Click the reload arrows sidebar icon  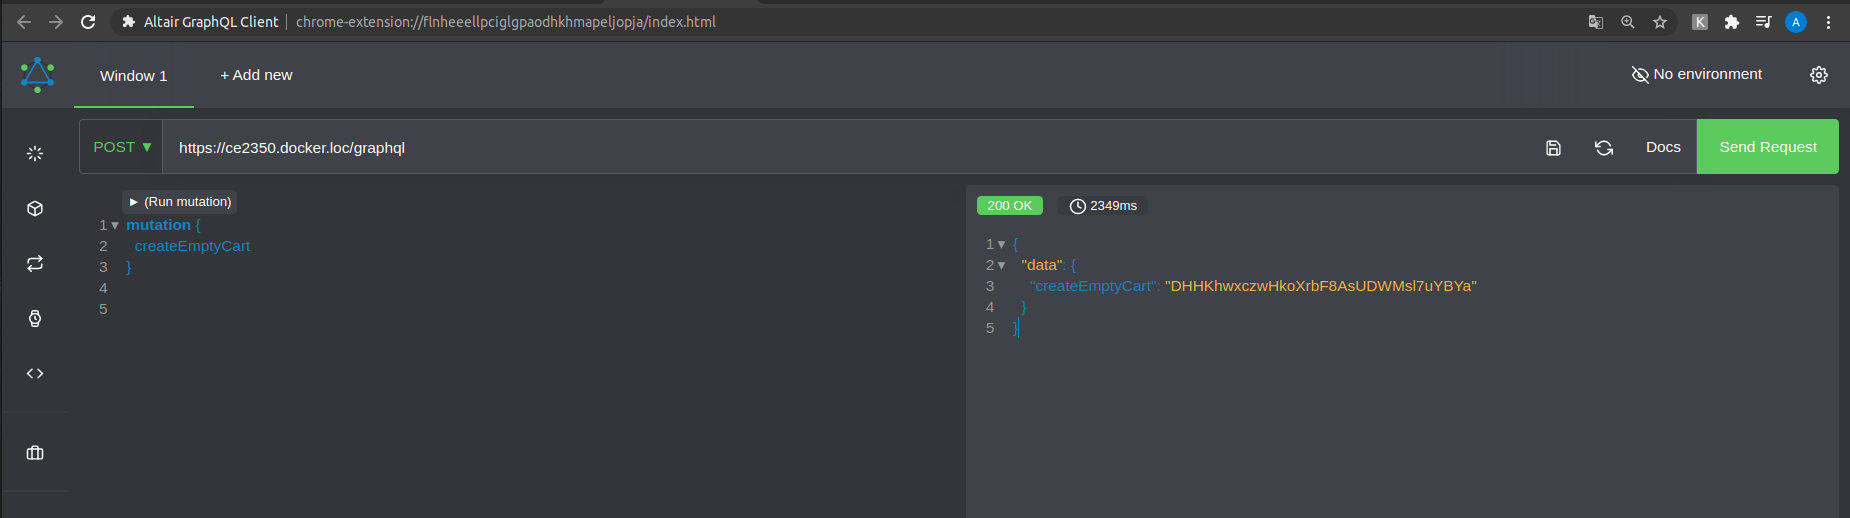pyautogui.click(x=35, y=264)
